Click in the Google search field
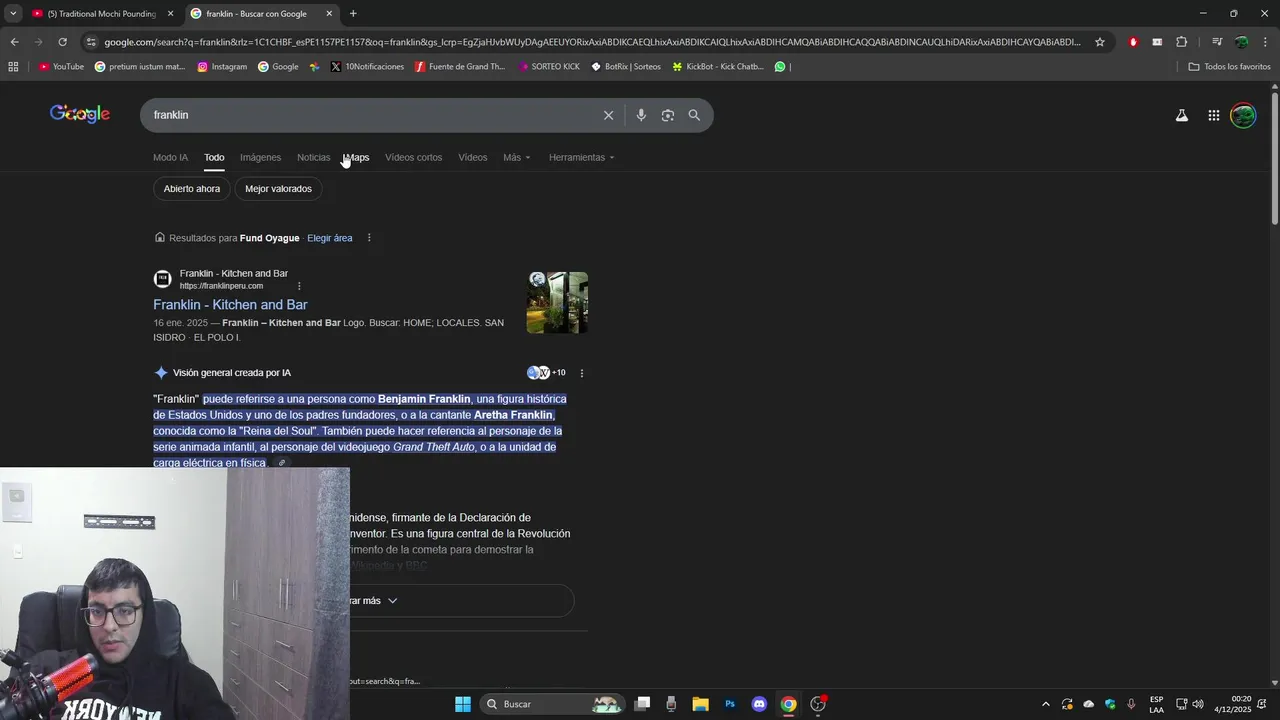 pos(375,115)
